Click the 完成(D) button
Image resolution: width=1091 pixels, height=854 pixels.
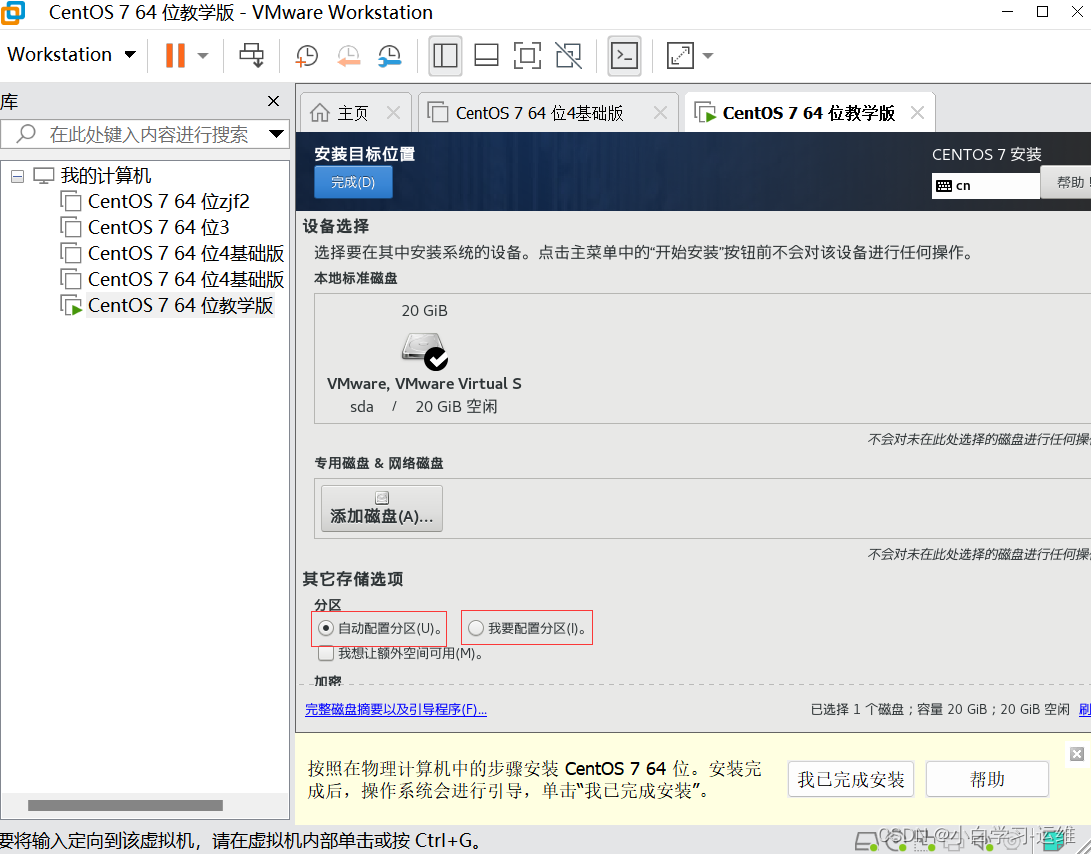point(353,182)
